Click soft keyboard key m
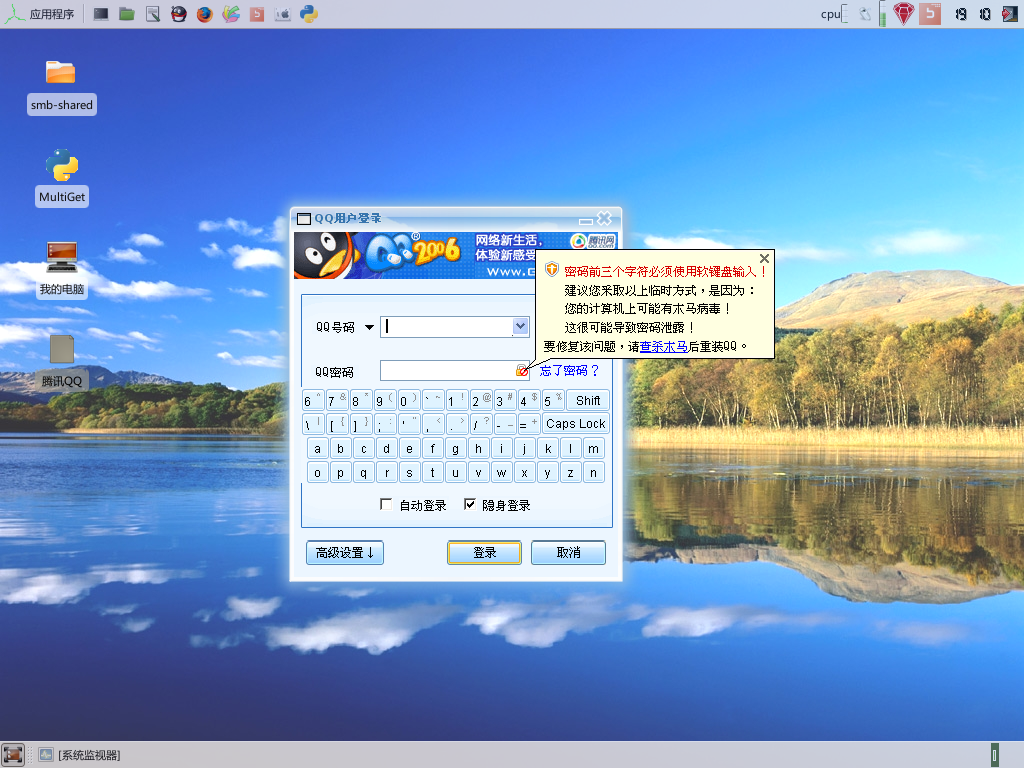This screenshot has height=768, width=1024. [x=593, y=449]
